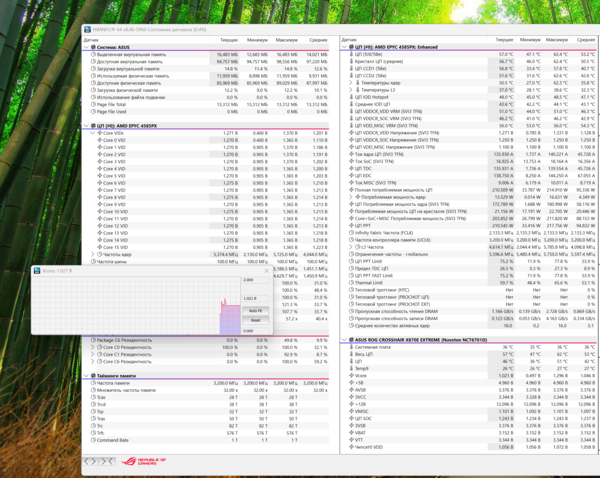
Task: Click the thermometer icon beside Системная плата
Action: point(351,347)
